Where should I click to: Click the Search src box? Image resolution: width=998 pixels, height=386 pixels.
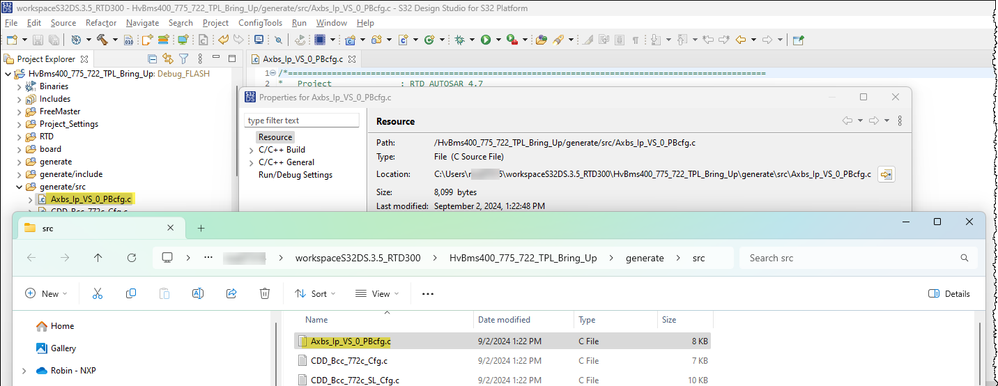pyautogui.click(x=858, y=258)
